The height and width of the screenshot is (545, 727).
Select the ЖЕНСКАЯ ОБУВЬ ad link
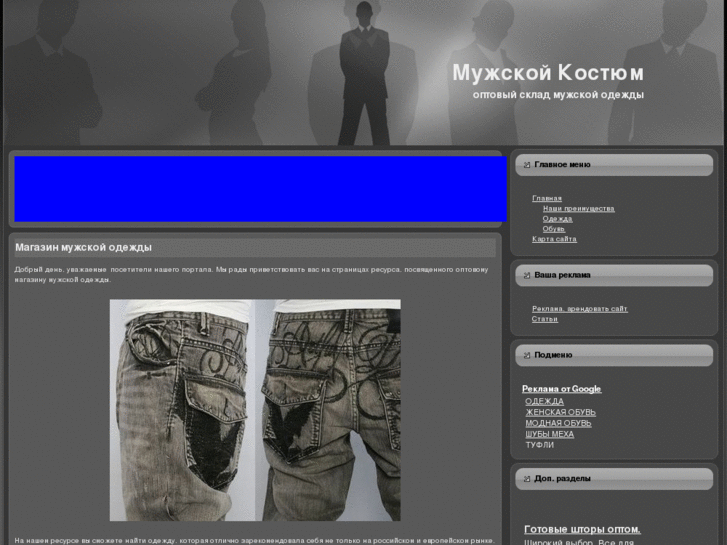(561, 412)
